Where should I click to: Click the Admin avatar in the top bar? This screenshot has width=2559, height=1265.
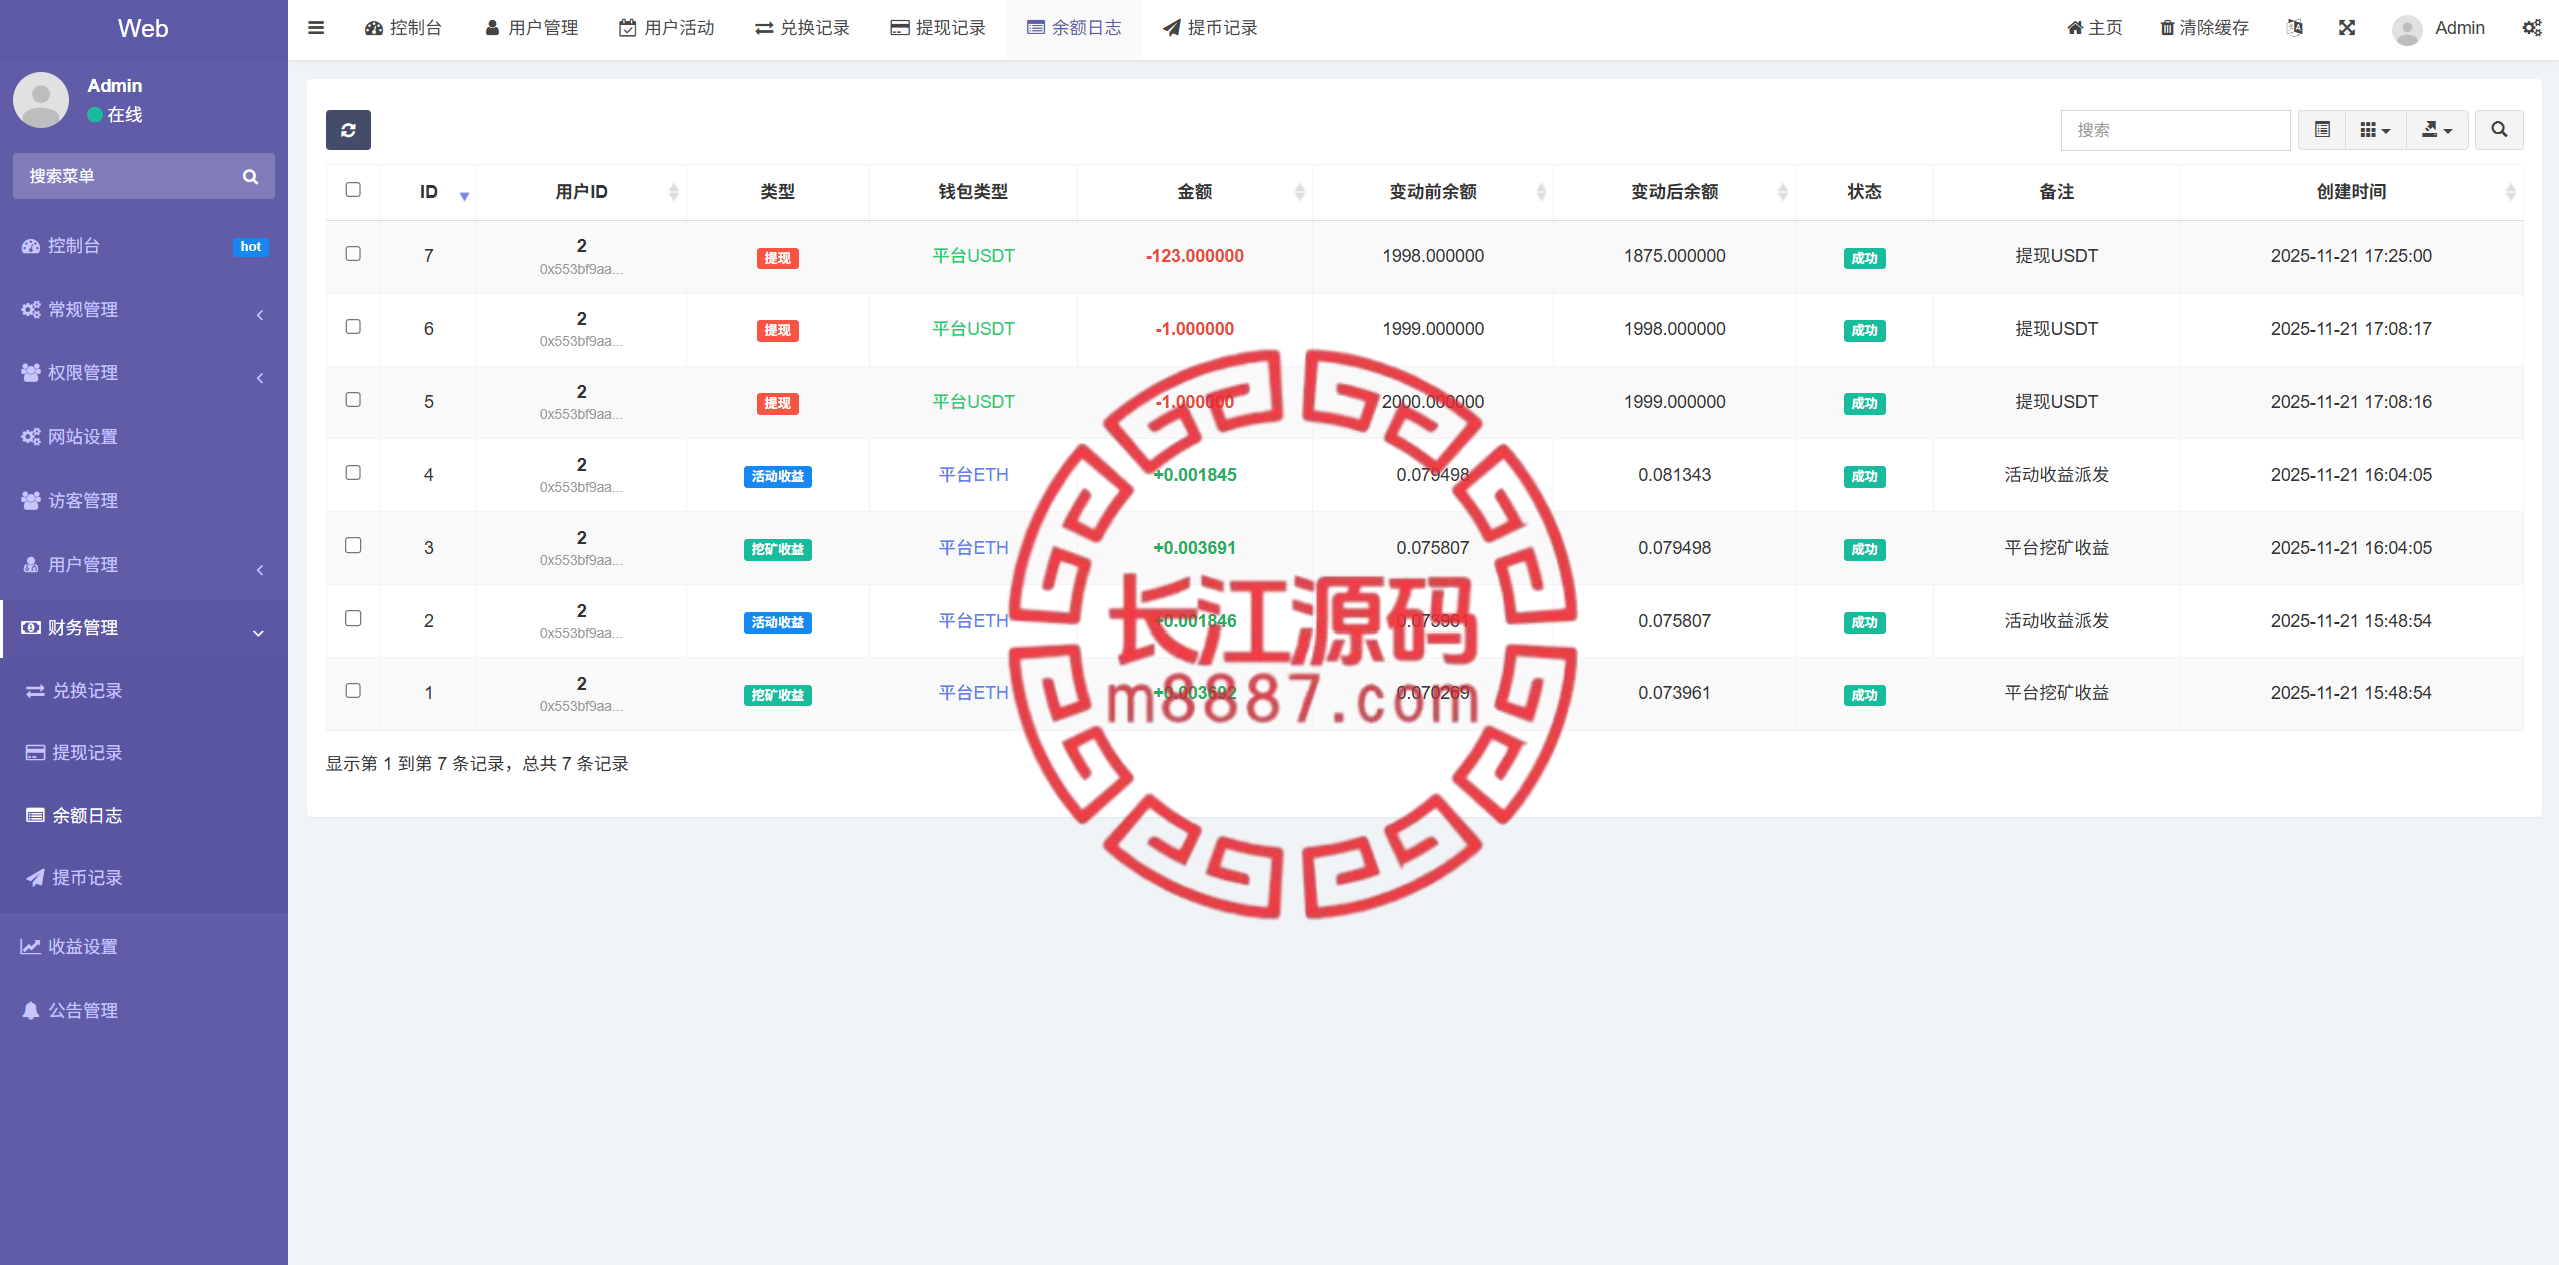(2406, 29)
